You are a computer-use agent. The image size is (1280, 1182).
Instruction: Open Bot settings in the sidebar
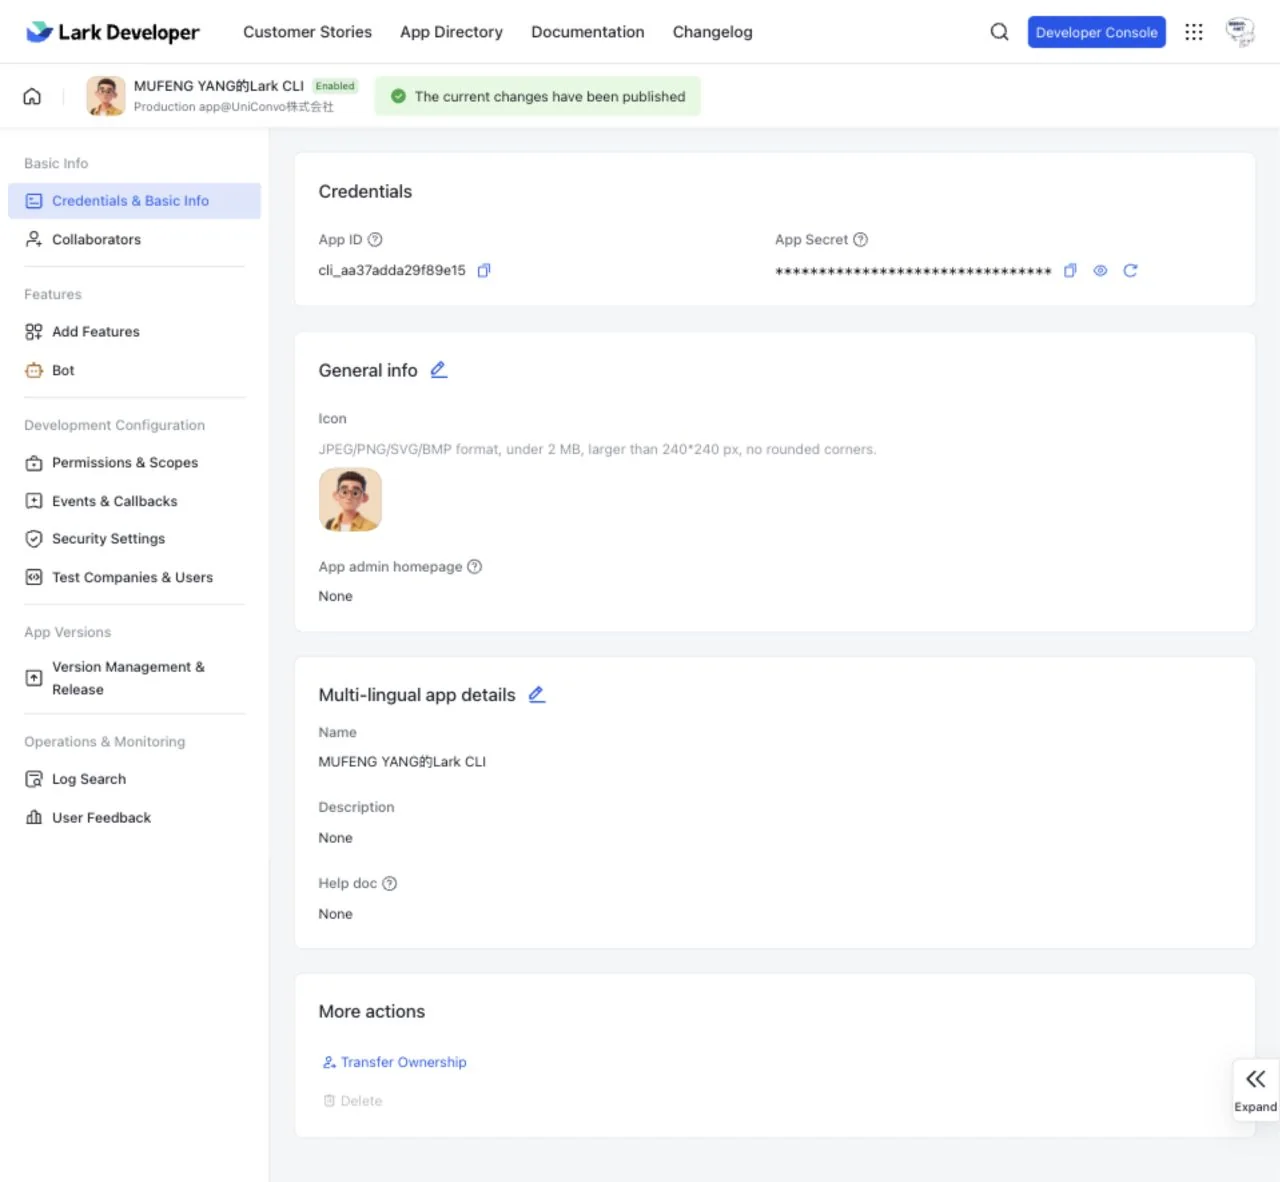click(x=134, y=371)
